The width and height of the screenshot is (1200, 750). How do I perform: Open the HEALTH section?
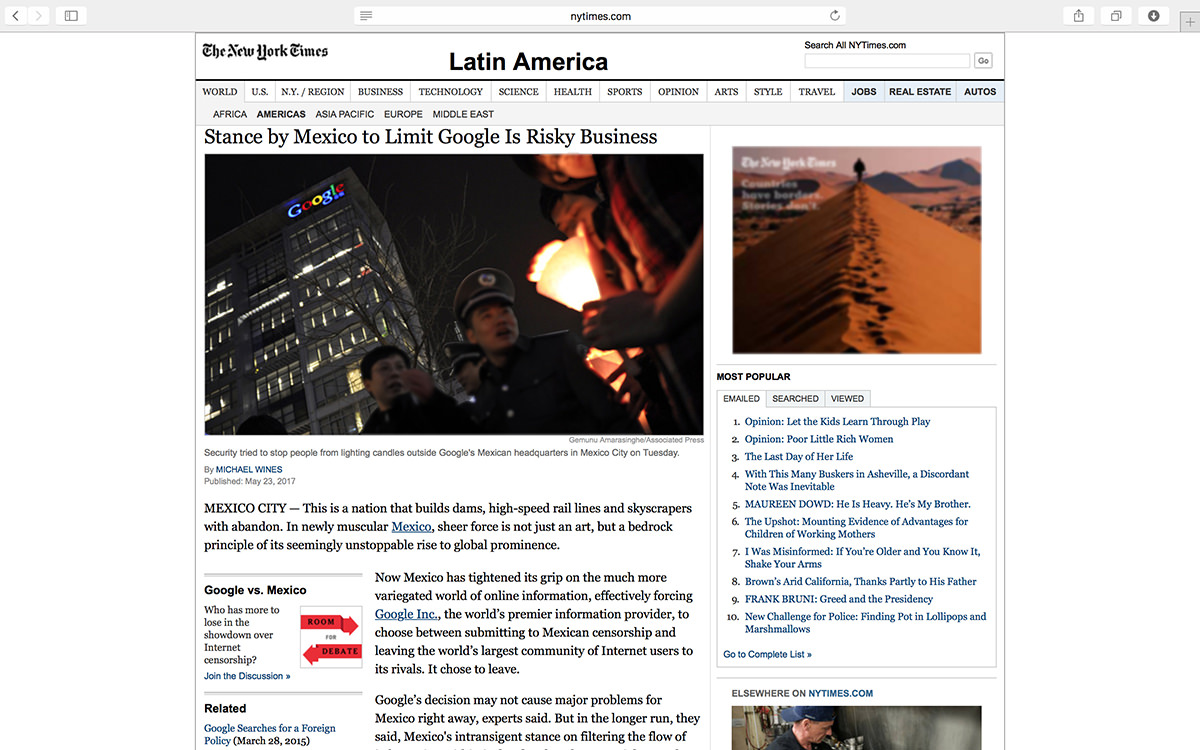[x=573, y=92]
